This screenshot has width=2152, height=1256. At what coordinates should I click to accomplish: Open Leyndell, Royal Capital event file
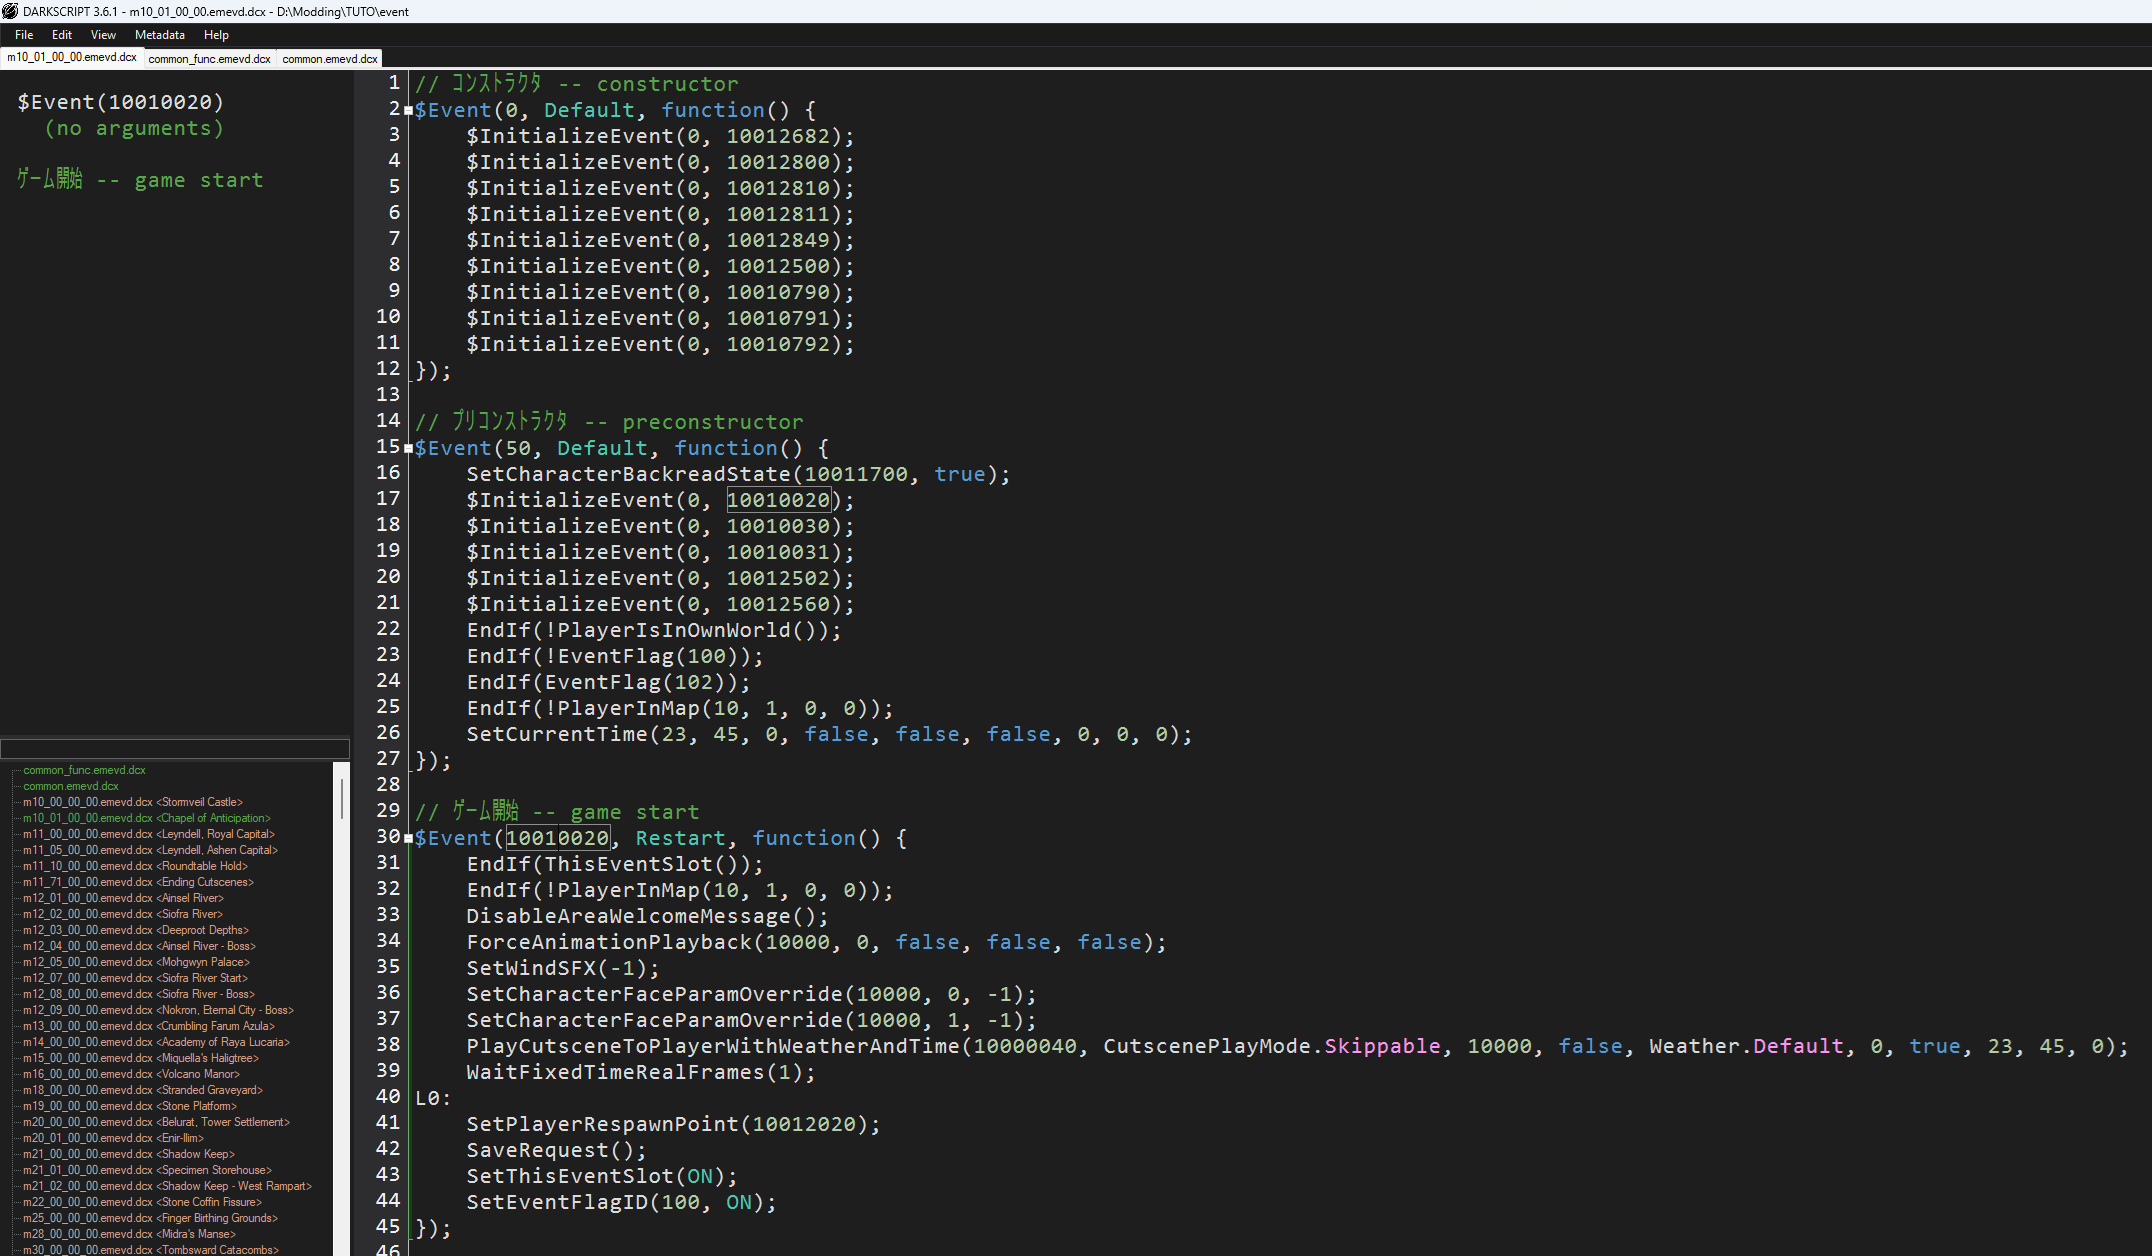click(148, 834)
